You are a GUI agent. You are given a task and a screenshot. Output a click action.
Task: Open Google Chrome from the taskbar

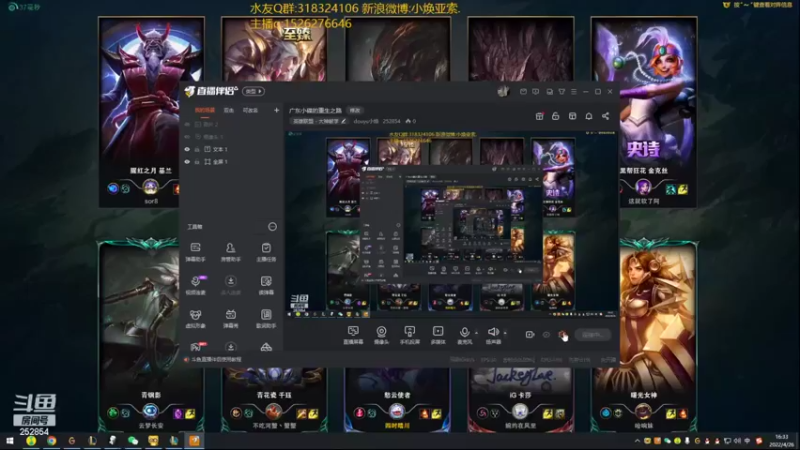click(52, 441)
